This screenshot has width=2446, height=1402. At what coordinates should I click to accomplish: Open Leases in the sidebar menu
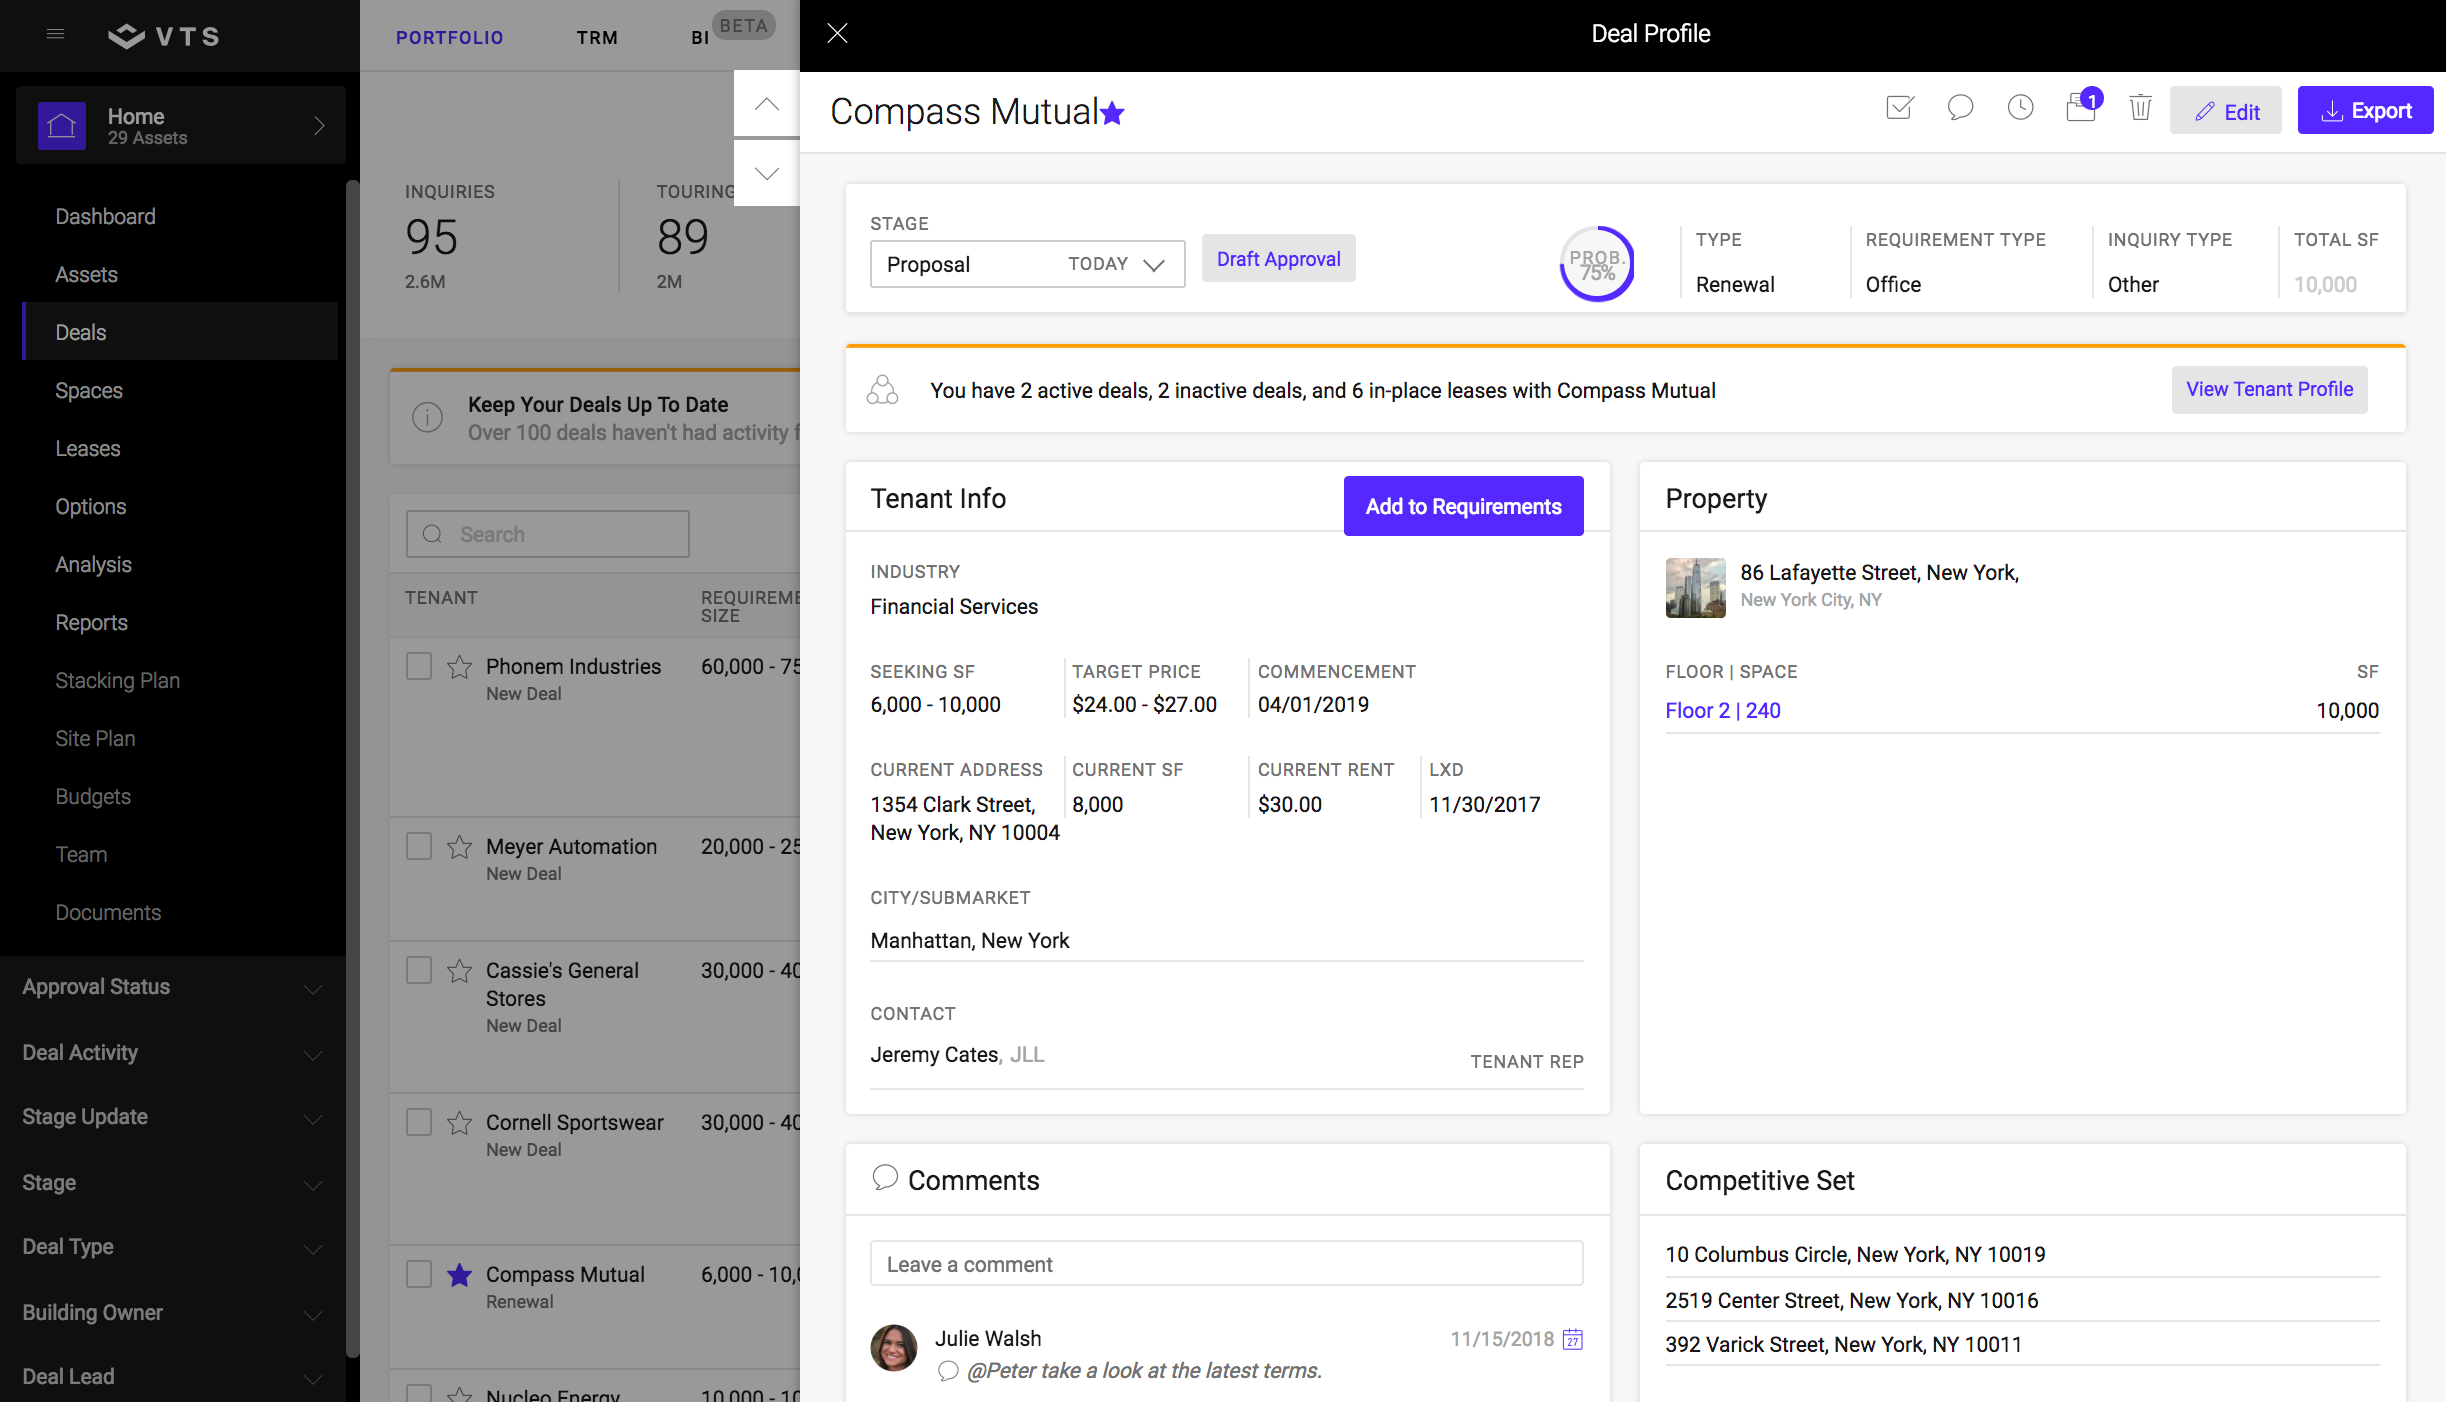(x=88, y=449)
